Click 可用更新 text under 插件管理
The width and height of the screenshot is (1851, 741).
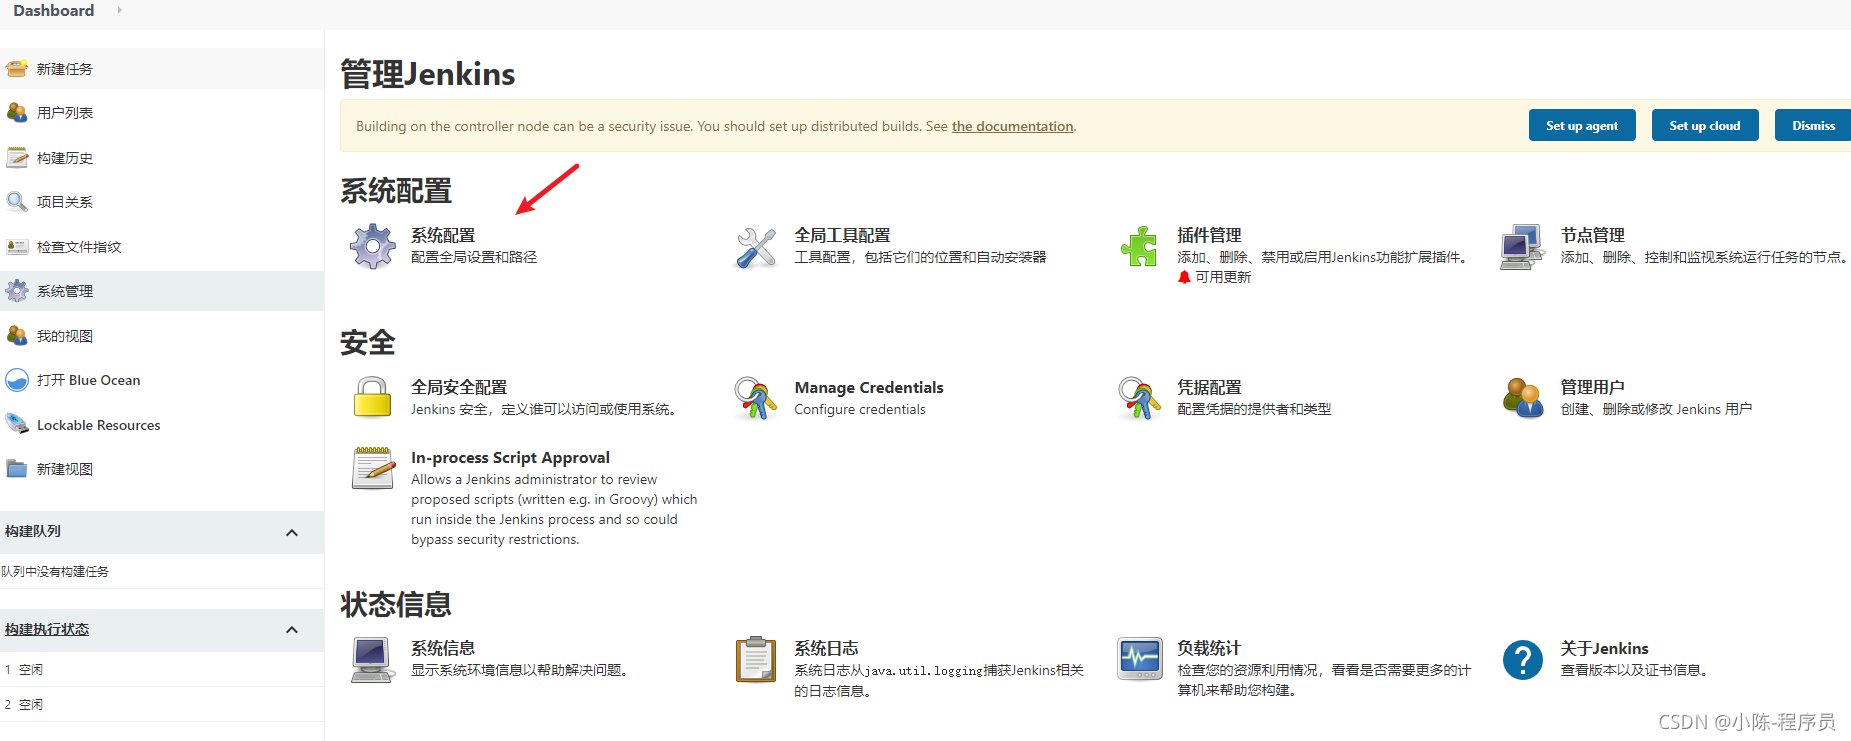point(1223,277)
